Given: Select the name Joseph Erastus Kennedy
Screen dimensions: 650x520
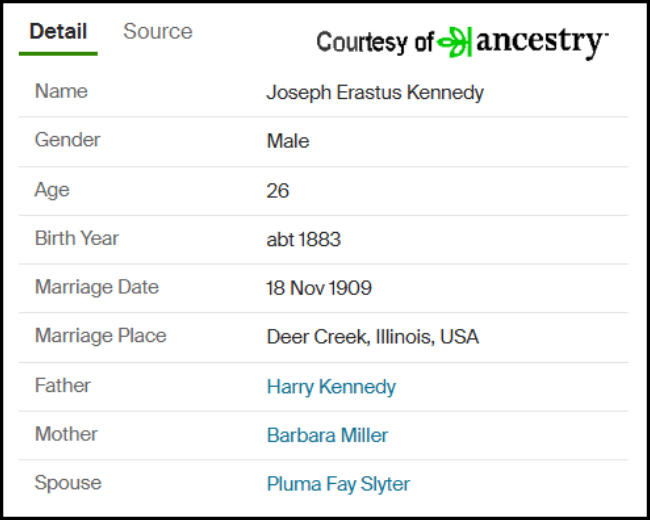Looking at the screenshot, I should [x=375, y=92].
